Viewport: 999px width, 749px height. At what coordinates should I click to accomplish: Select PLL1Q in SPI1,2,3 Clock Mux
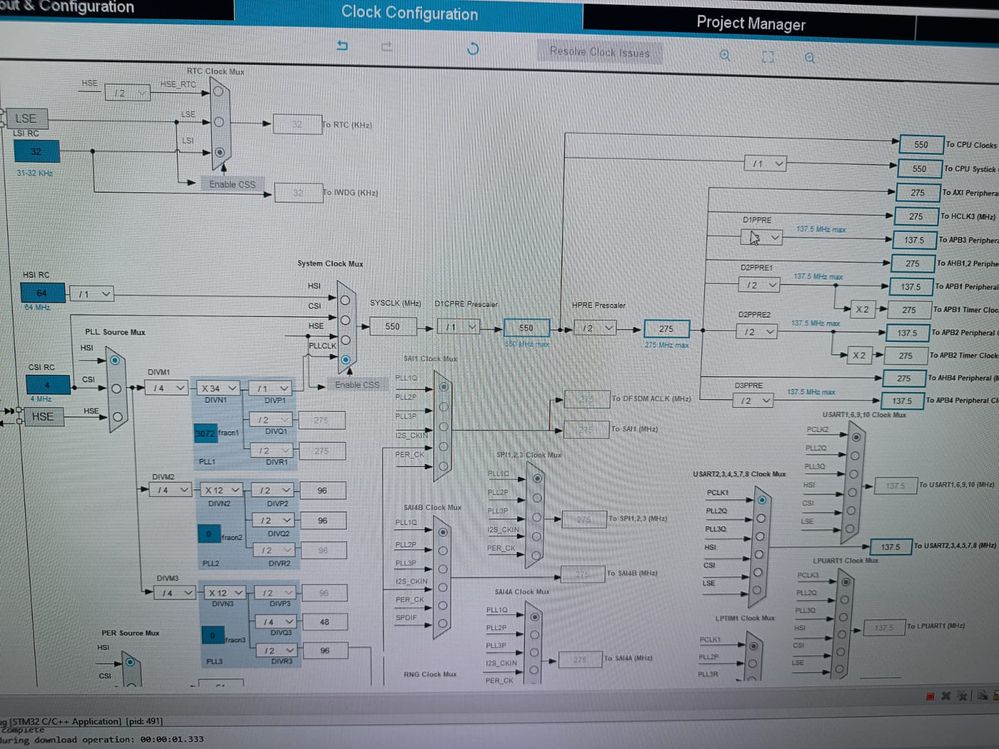537,478
